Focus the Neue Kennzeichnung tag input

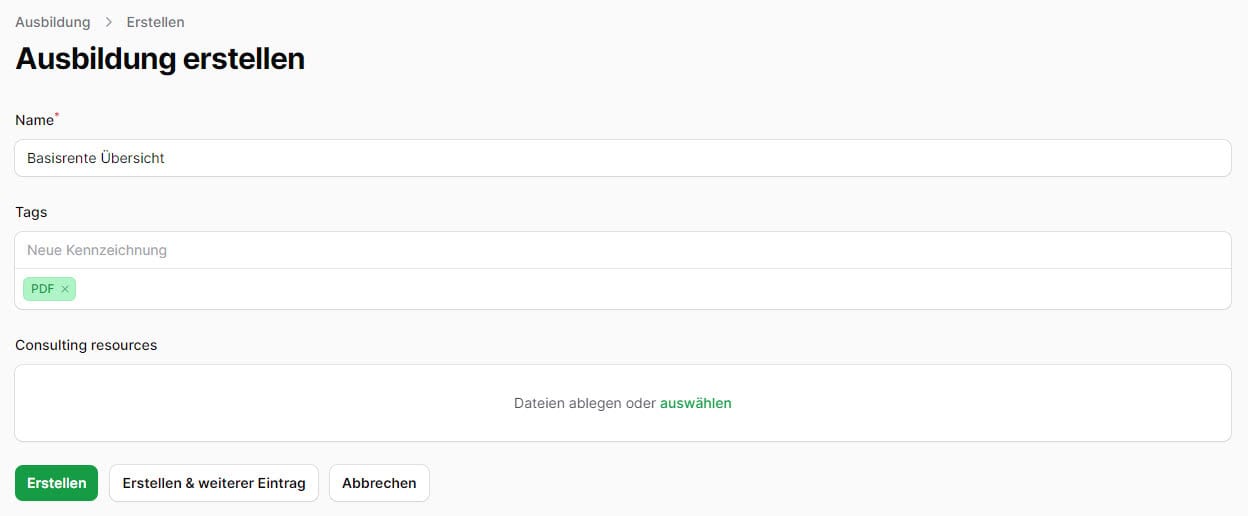tap(623, 250)
